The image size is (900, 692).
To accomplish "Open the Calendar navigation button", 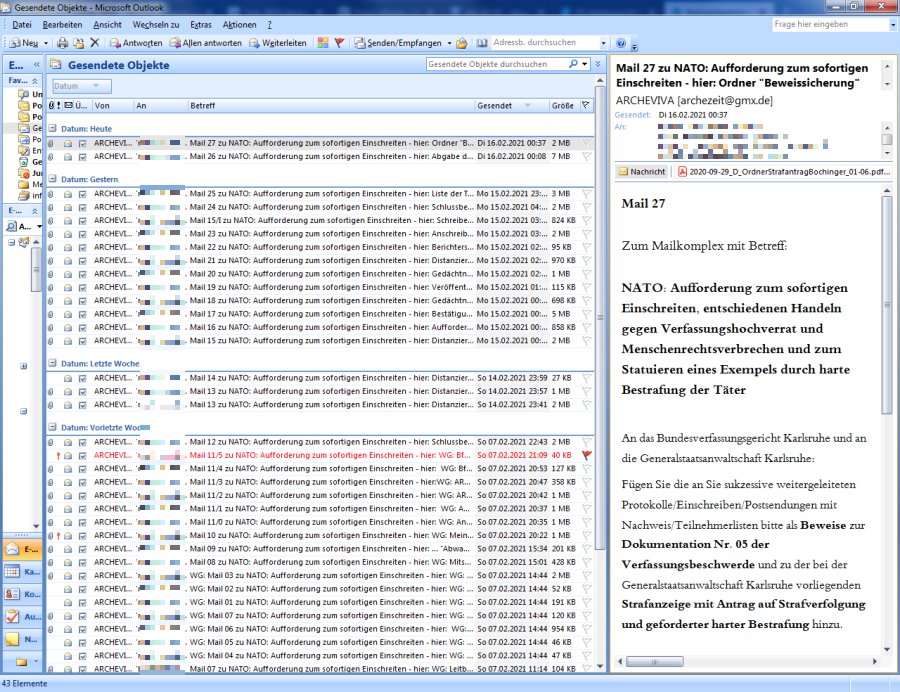I will click(22, 572).
